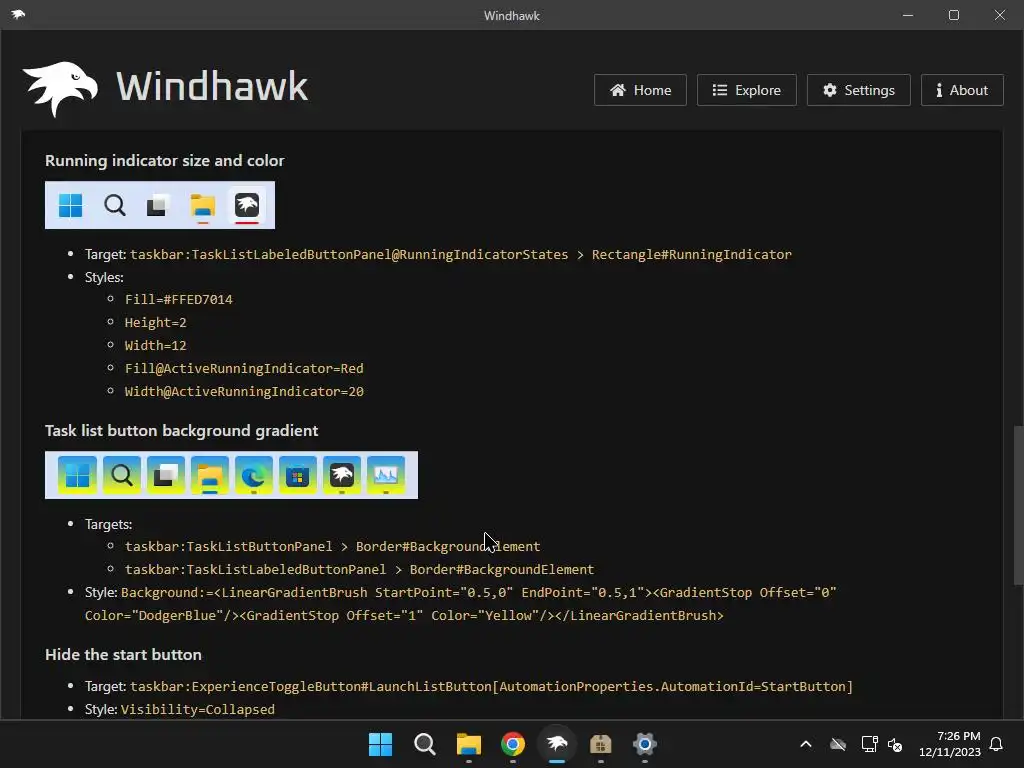Open the notification bell icon
This screenshot has height=768, width=1024.
click(996, 744)
